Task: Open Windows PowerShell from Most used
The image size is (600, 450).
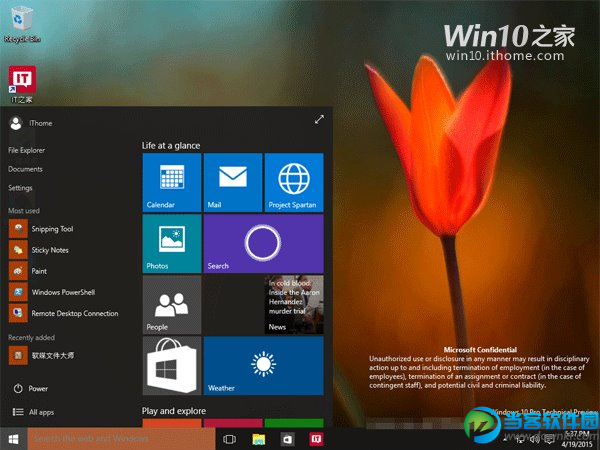Action: pyautogui.click(x=60, y=292)
